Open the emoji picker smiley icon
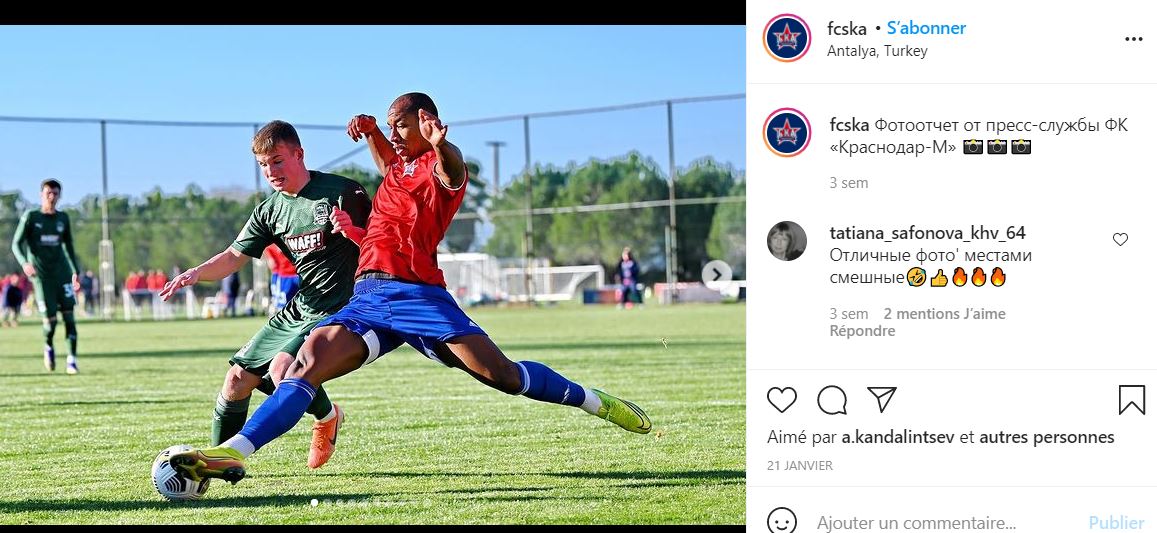This screenshot has width=1157, height=533. click(781, 521)
